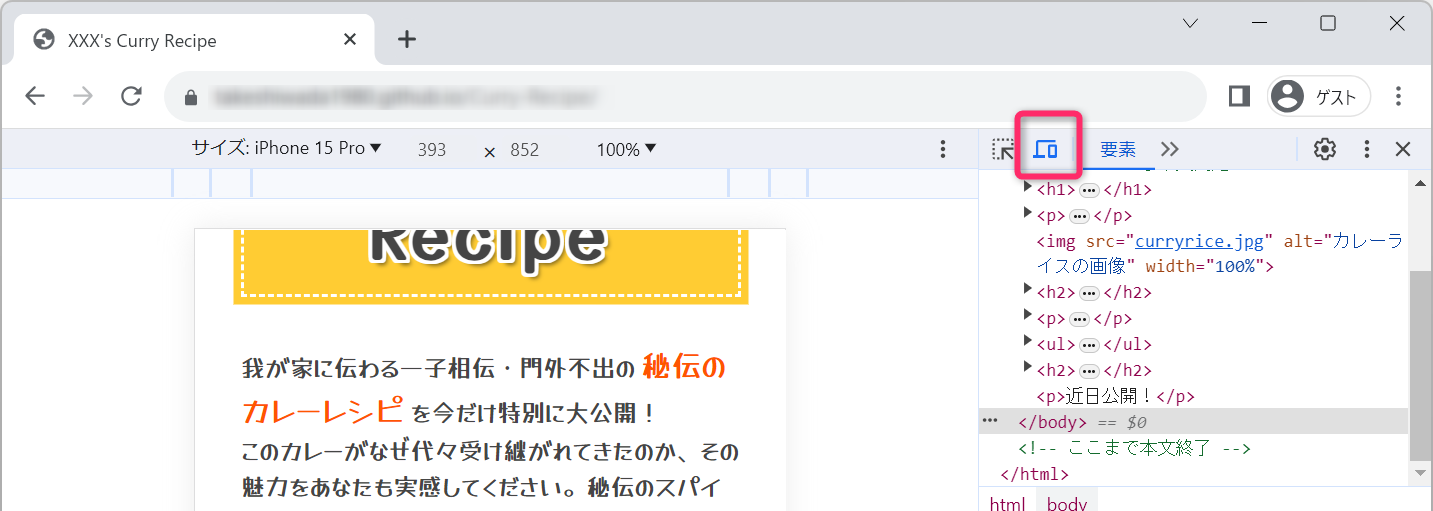
Task: Click the width field showing 393
Action: point(432,150)
